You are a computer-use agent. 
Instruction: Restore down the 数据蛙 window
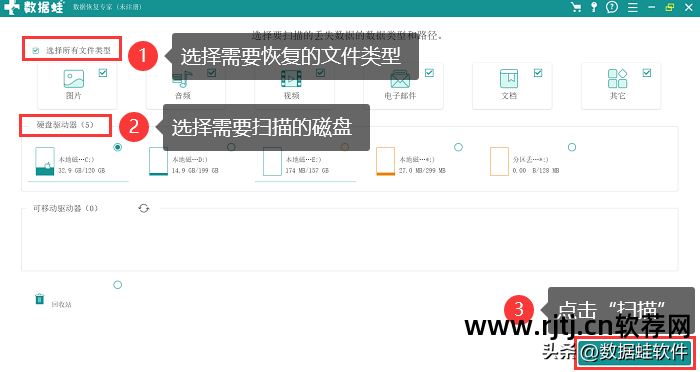click(x=669, y=7)
